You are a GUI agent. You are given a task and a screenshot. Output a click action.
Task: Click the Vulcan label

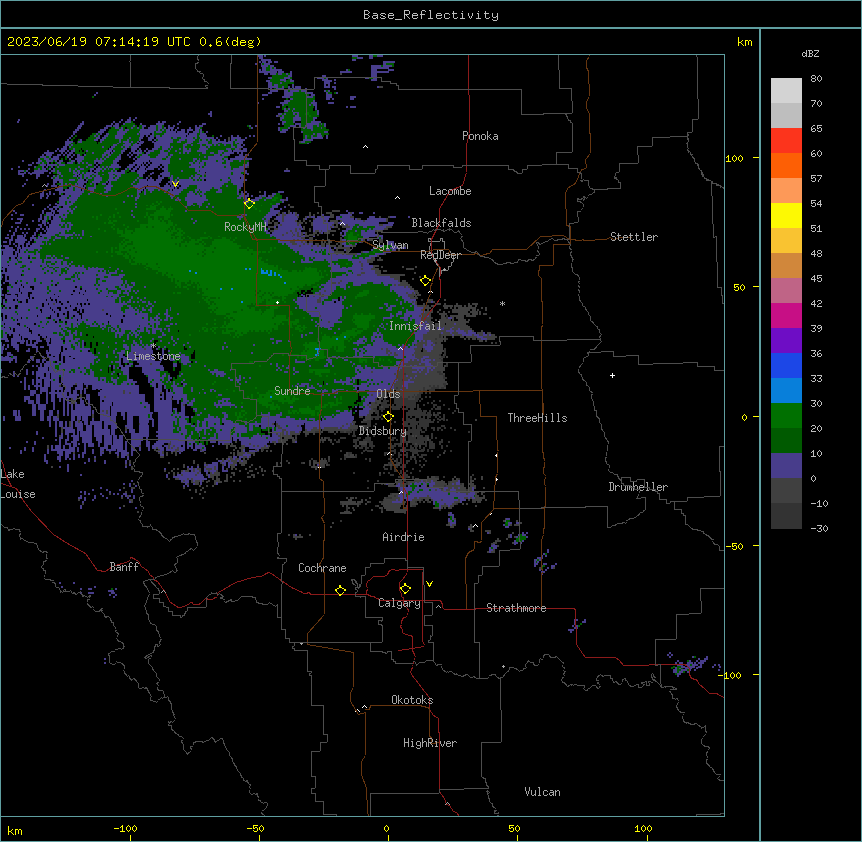pos(542,792)
